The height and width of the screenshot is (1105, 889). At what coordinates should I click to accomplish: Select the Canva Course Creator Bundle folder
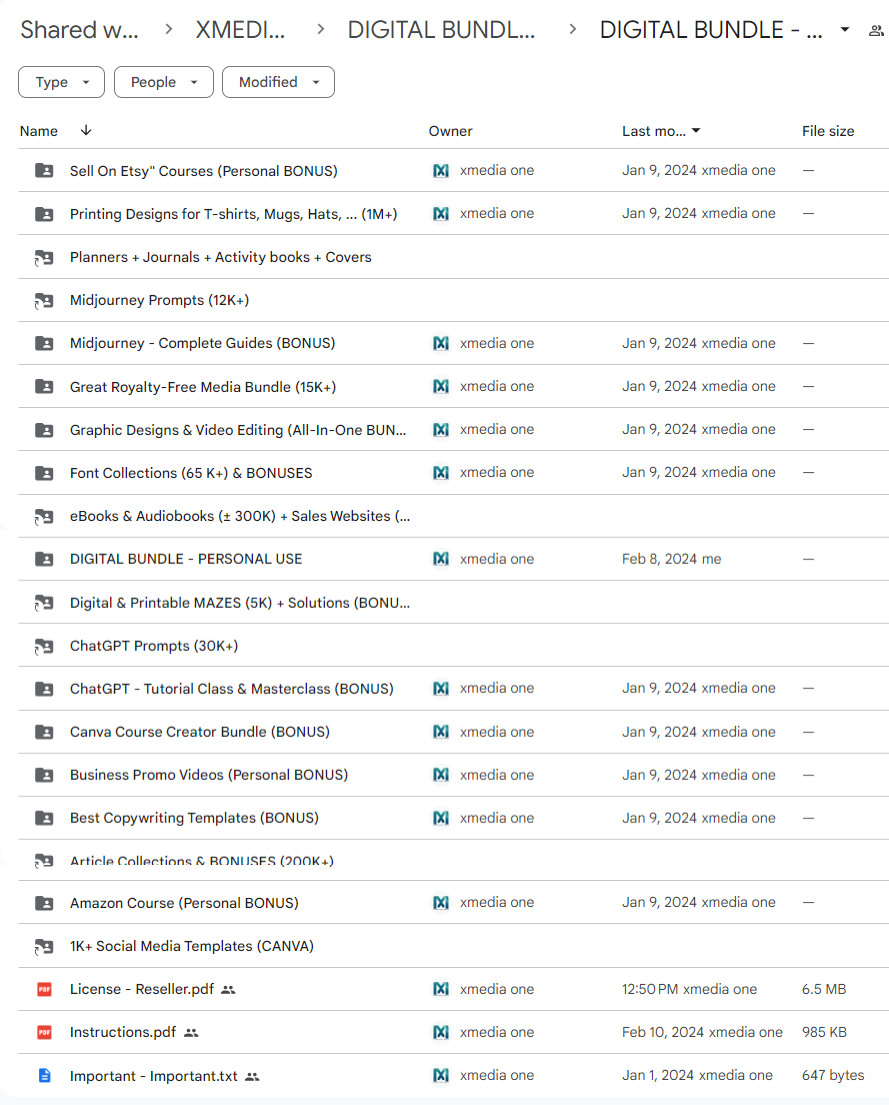coord(199,732)
